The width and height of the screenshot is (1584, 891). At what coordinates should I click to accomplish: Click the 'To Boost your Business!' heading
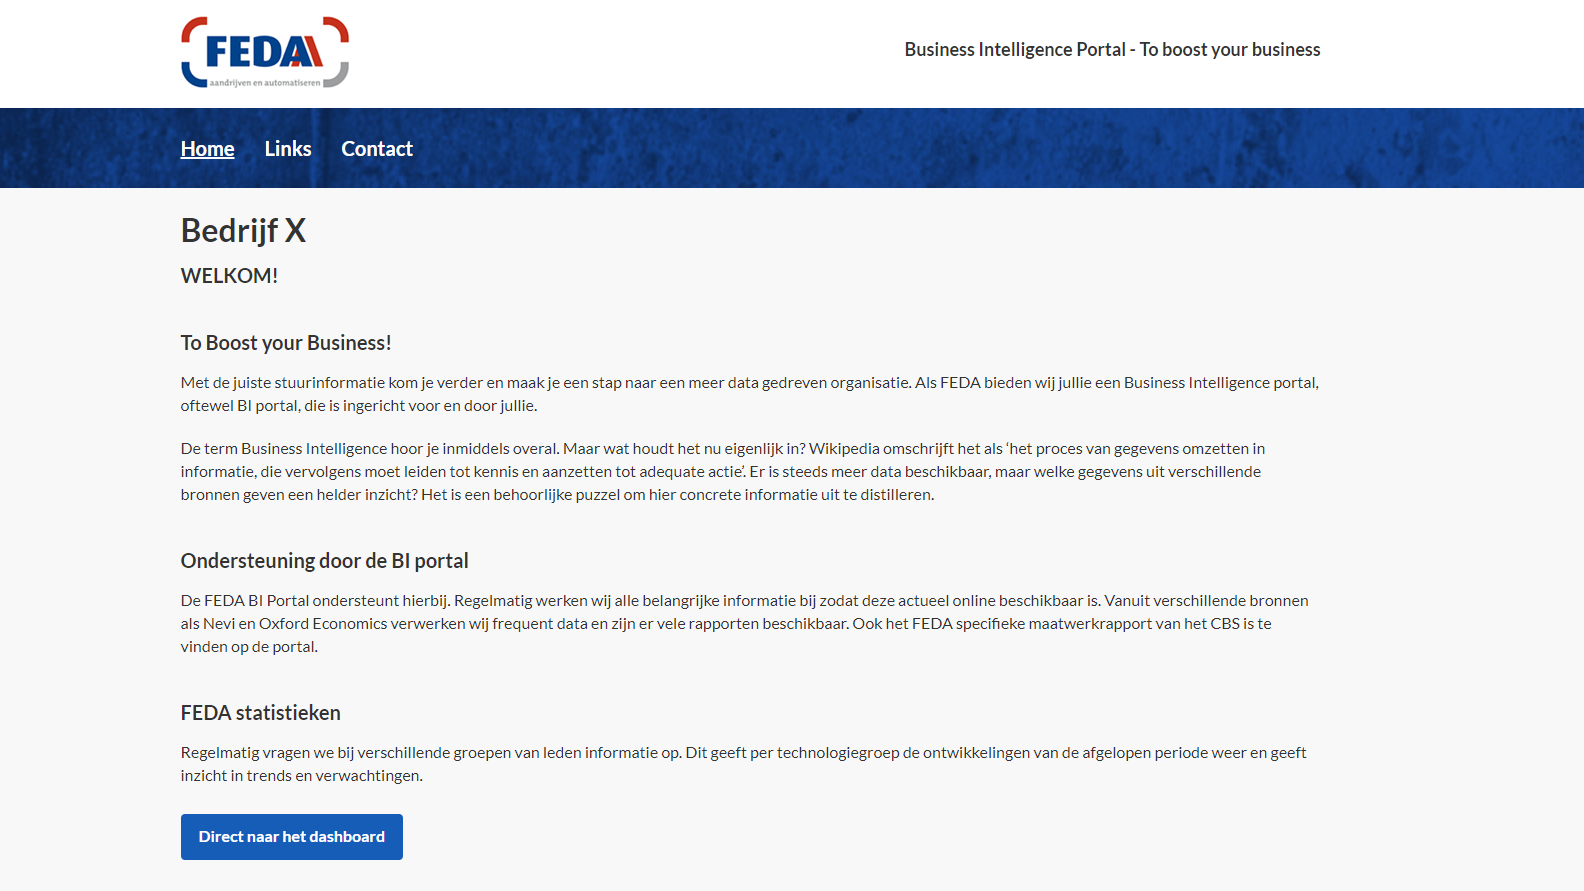click(286, 343)
